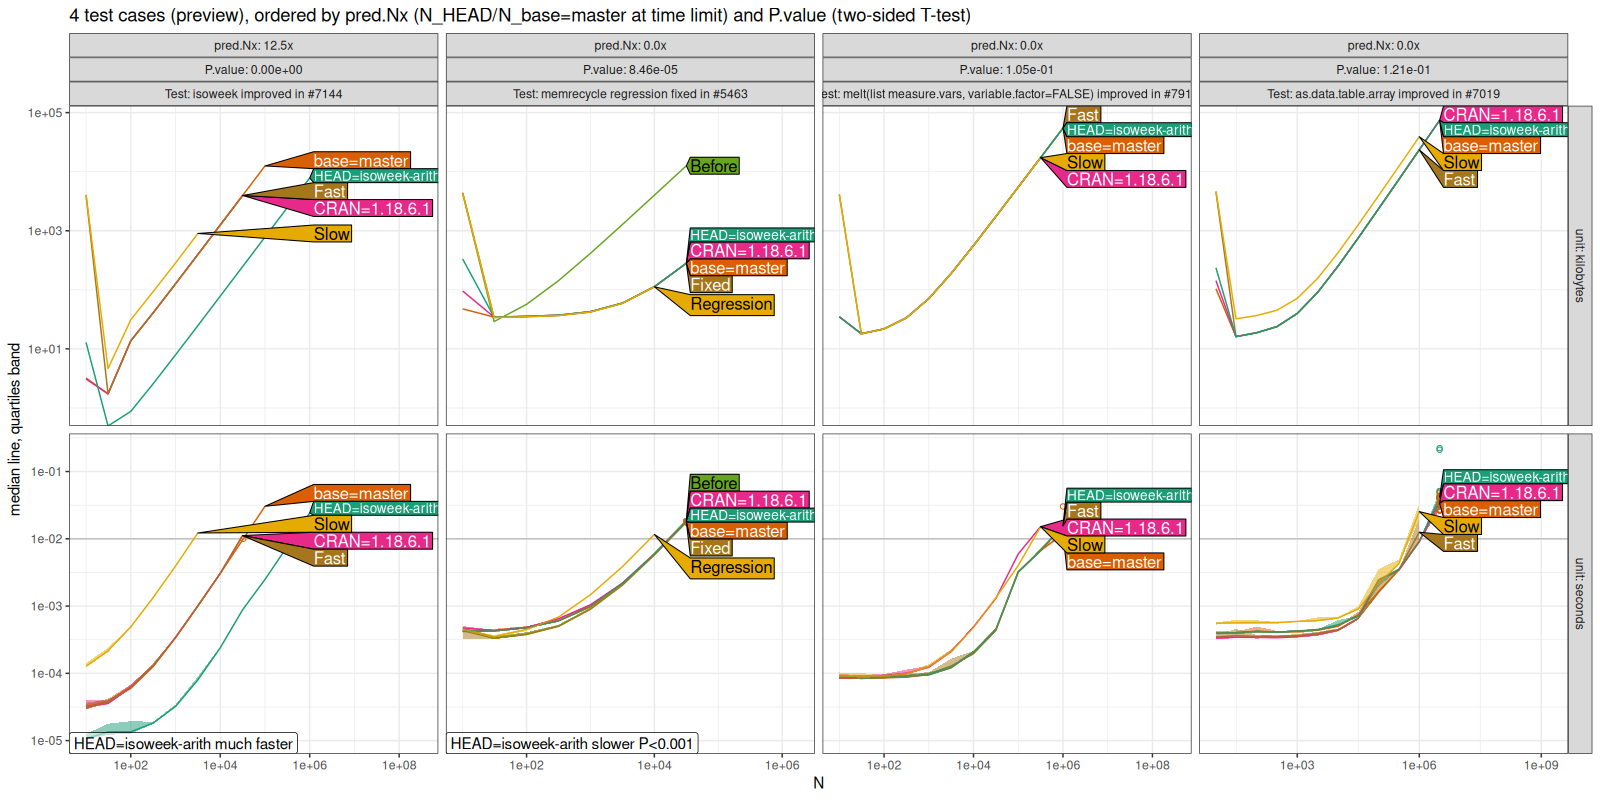Click 'Slow' label in isoweek seconds panel

coord(332,524)
